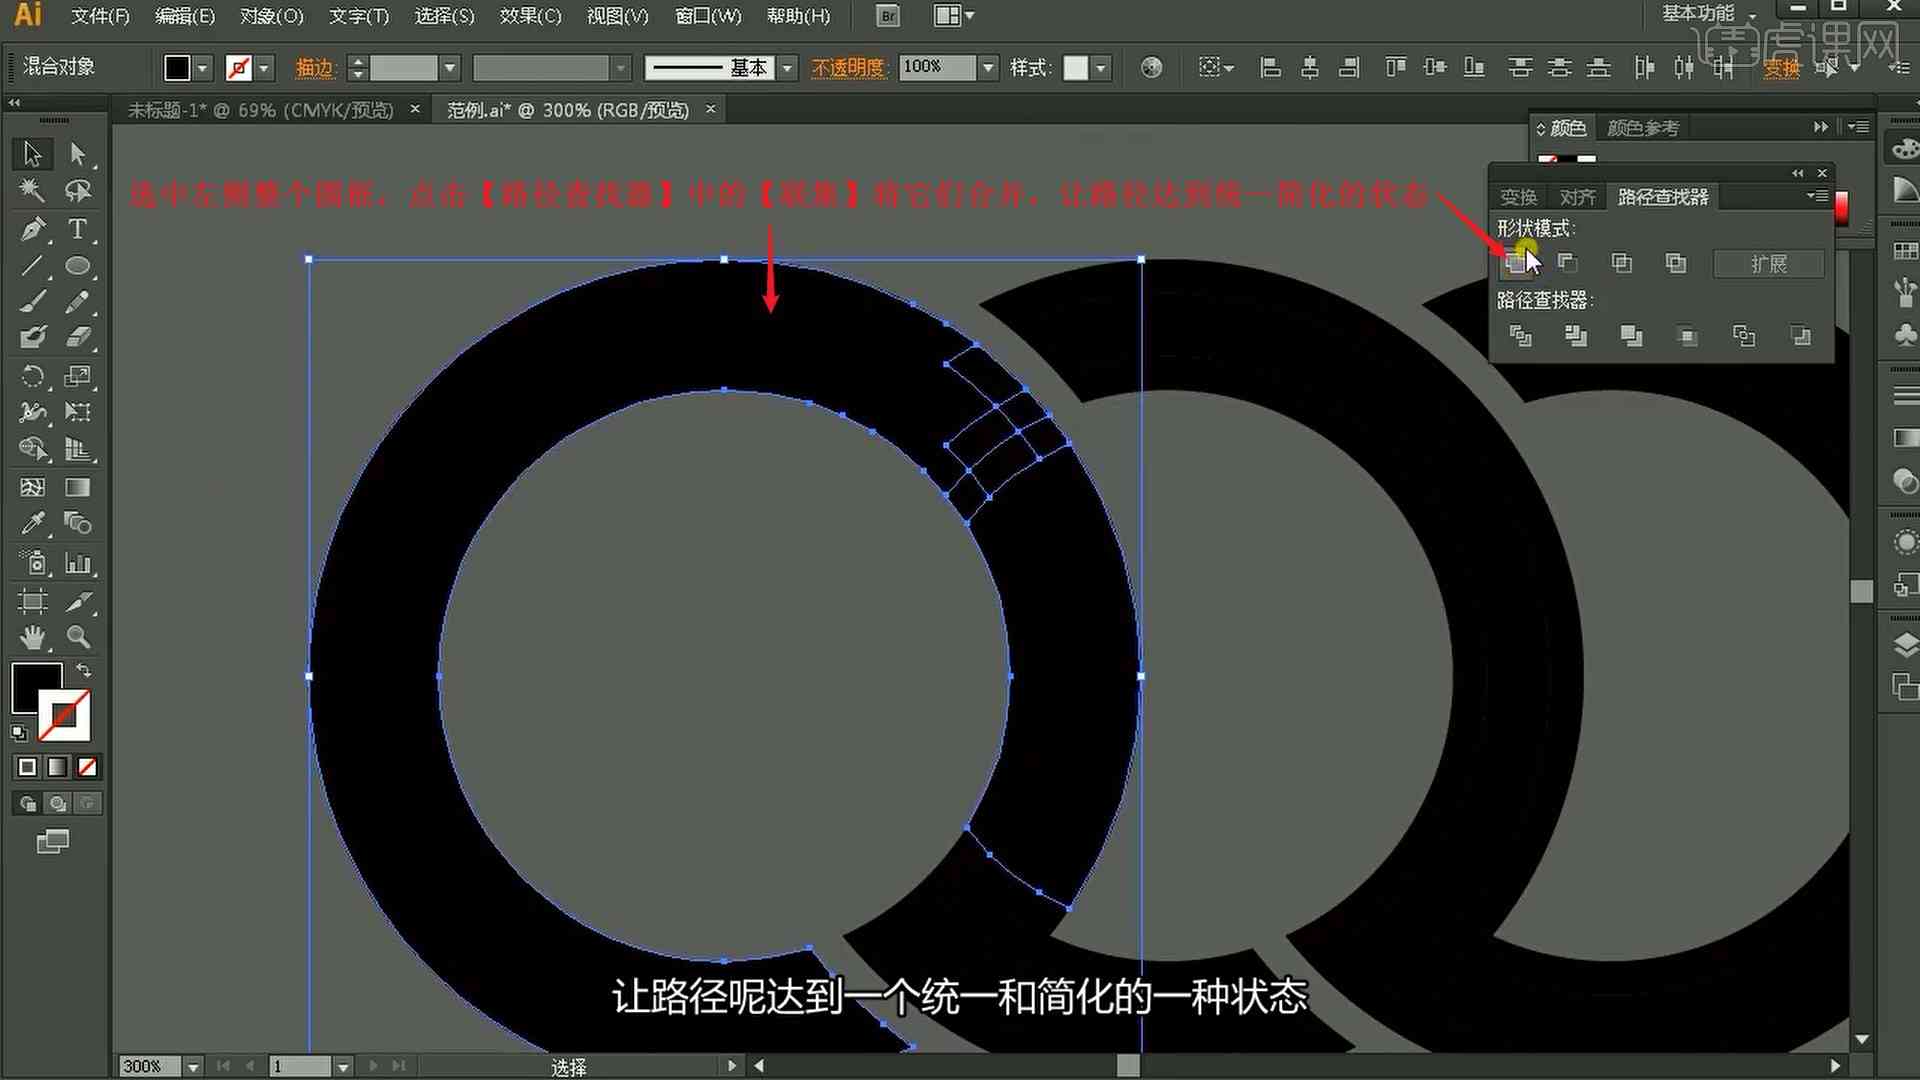Click Minus Back pathfinder icon

point(1801,336)
